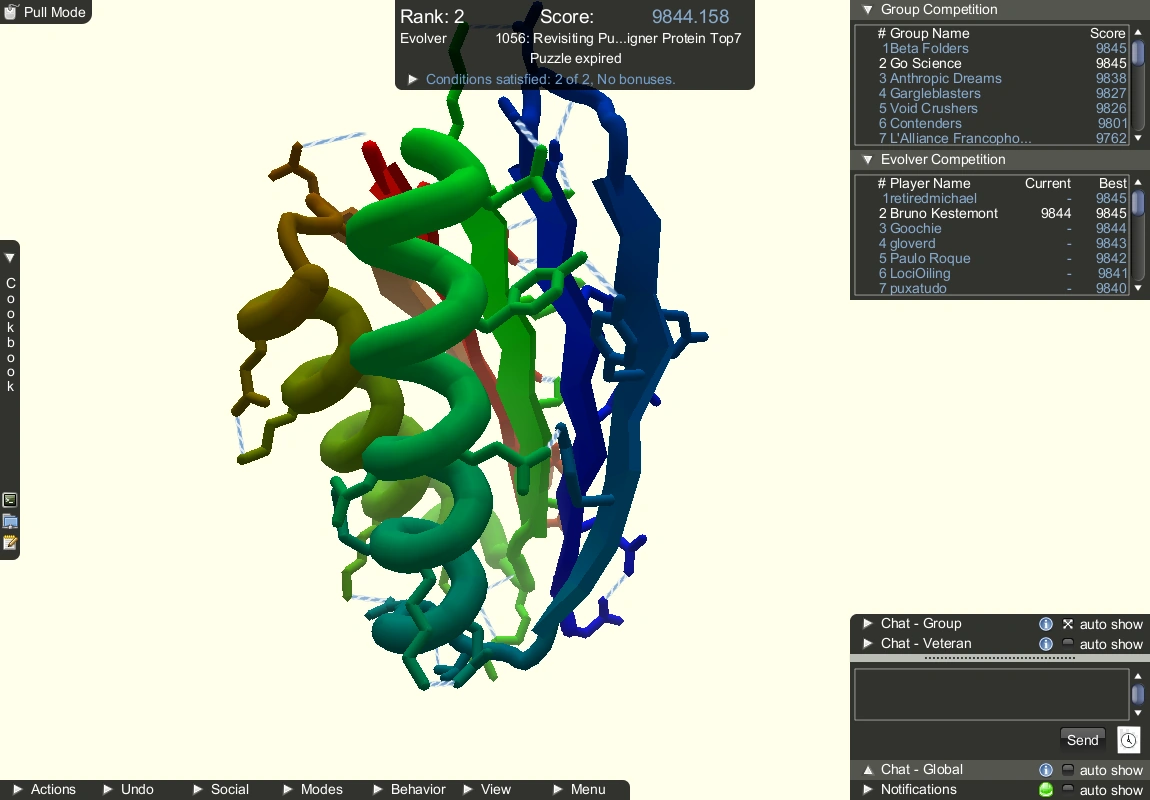Image resolution: width=1150 pixels, height=800 pixels.
Task: Click the info icon beside Chat - Global
Action: [1046, 770]
